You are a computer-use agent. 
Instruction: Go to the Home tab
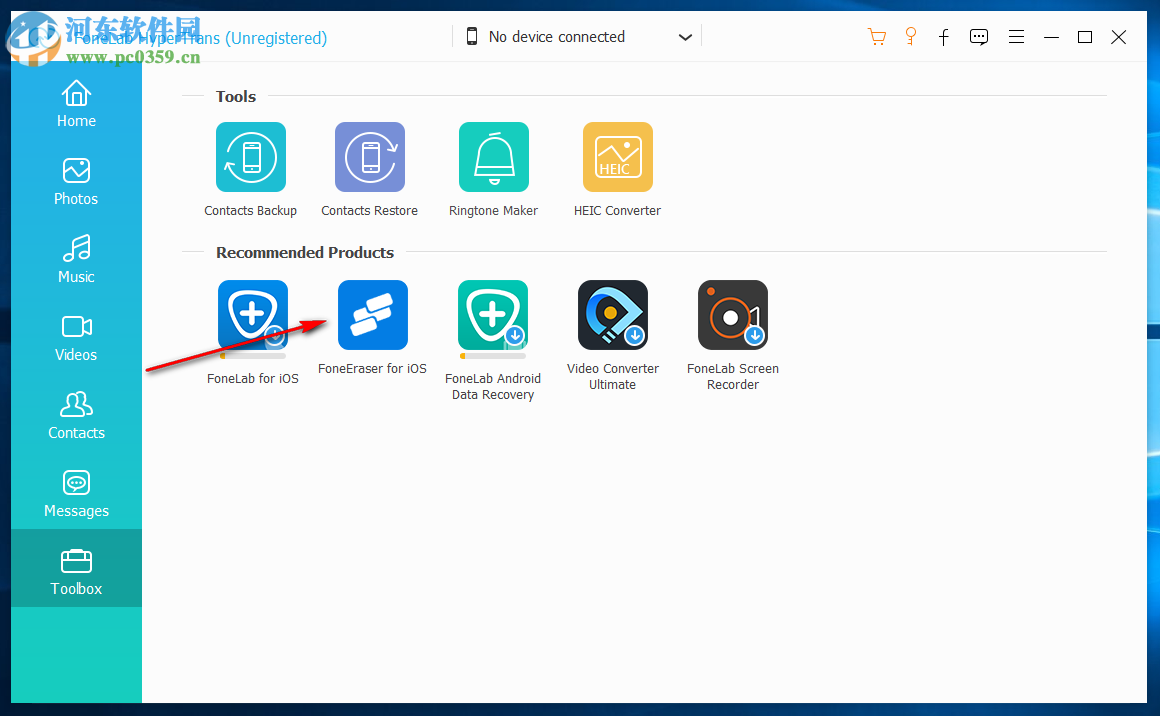76,103
